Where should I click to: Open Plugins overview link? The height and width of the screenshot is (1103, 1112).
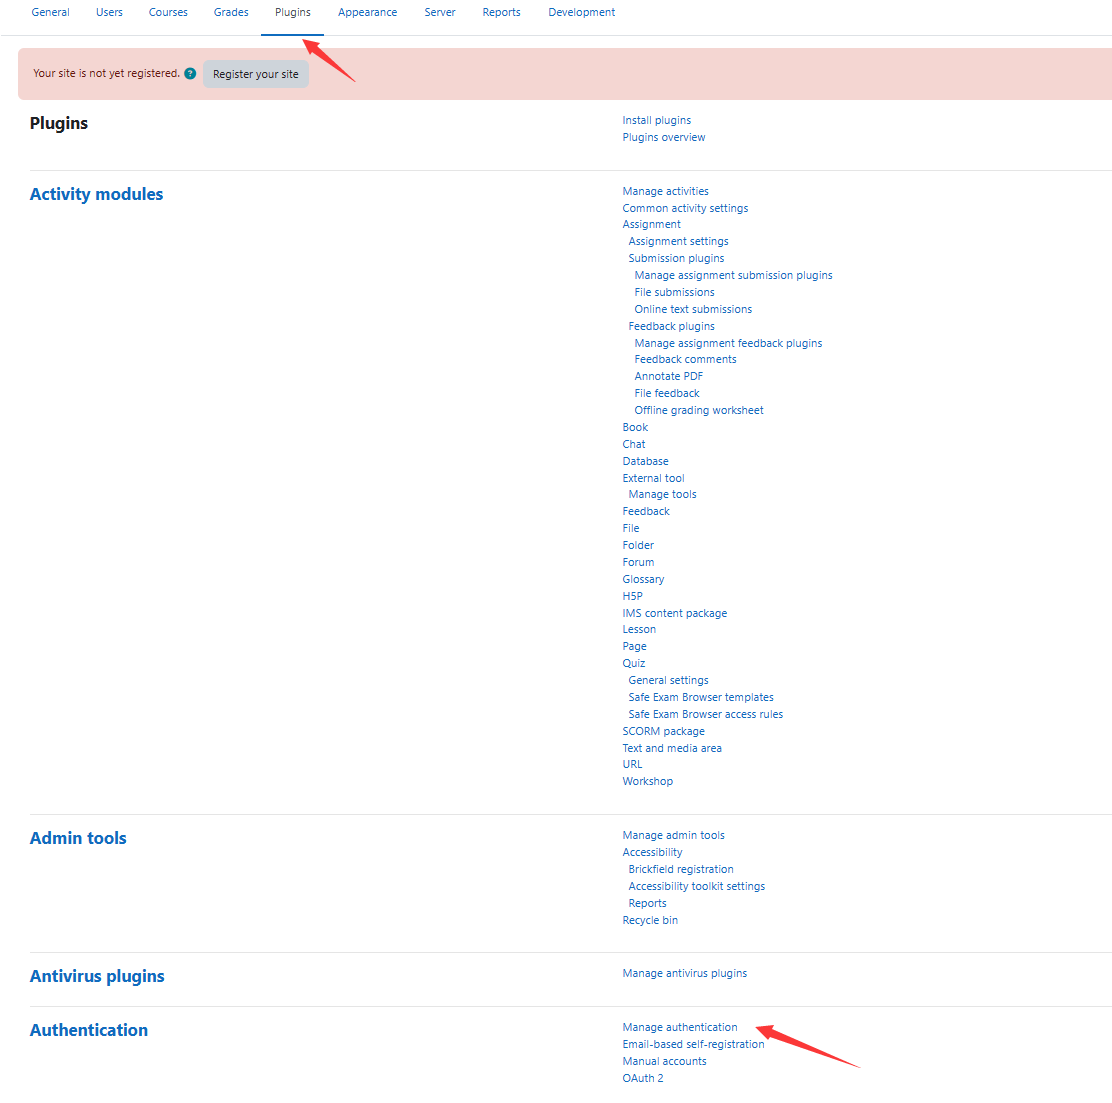[x=663, y=138]
